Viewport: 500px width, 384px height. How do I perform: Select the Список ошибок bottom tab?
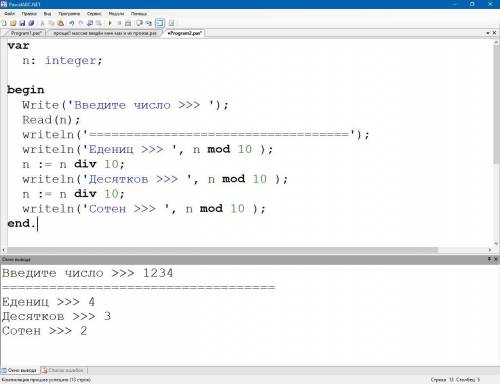point(63,370)
